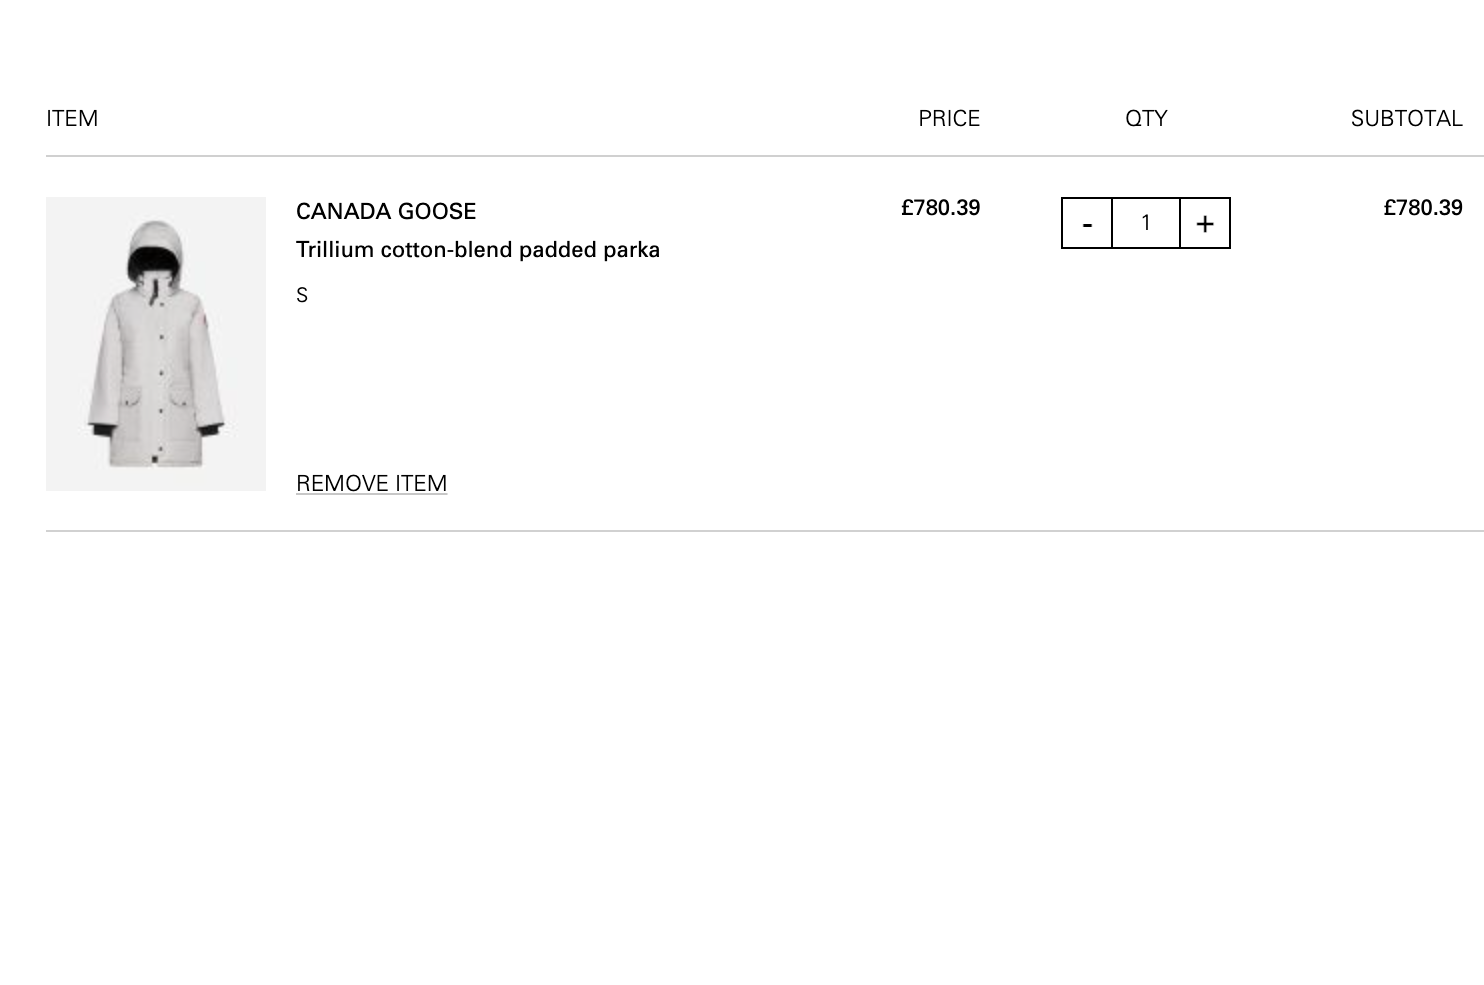The height and width of the screenshot is (985, 1484).
Task: Click the quantity input field showing 1
Action: coord(1146,223)
